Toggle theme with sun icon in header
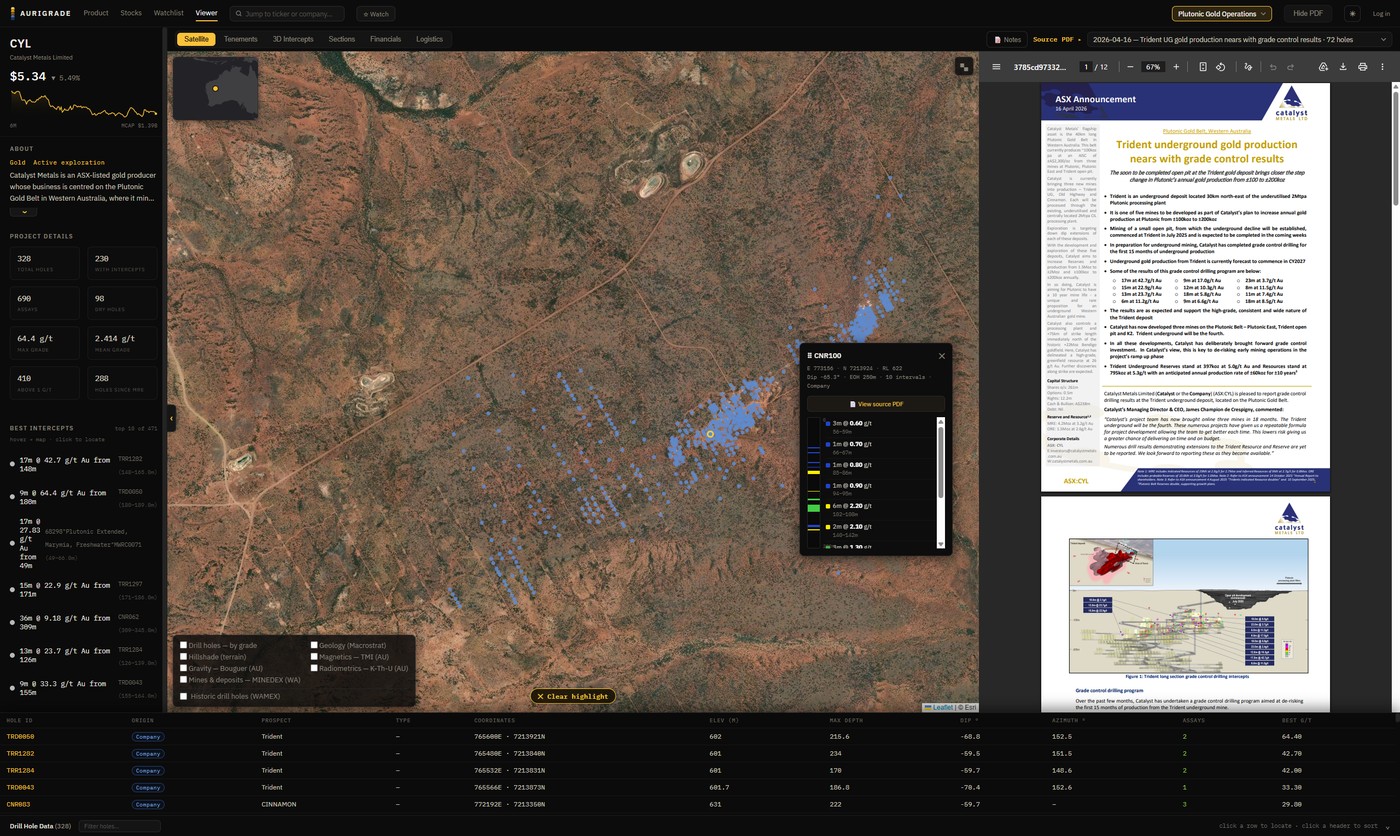1400x836 pixels. point(1352,14)
